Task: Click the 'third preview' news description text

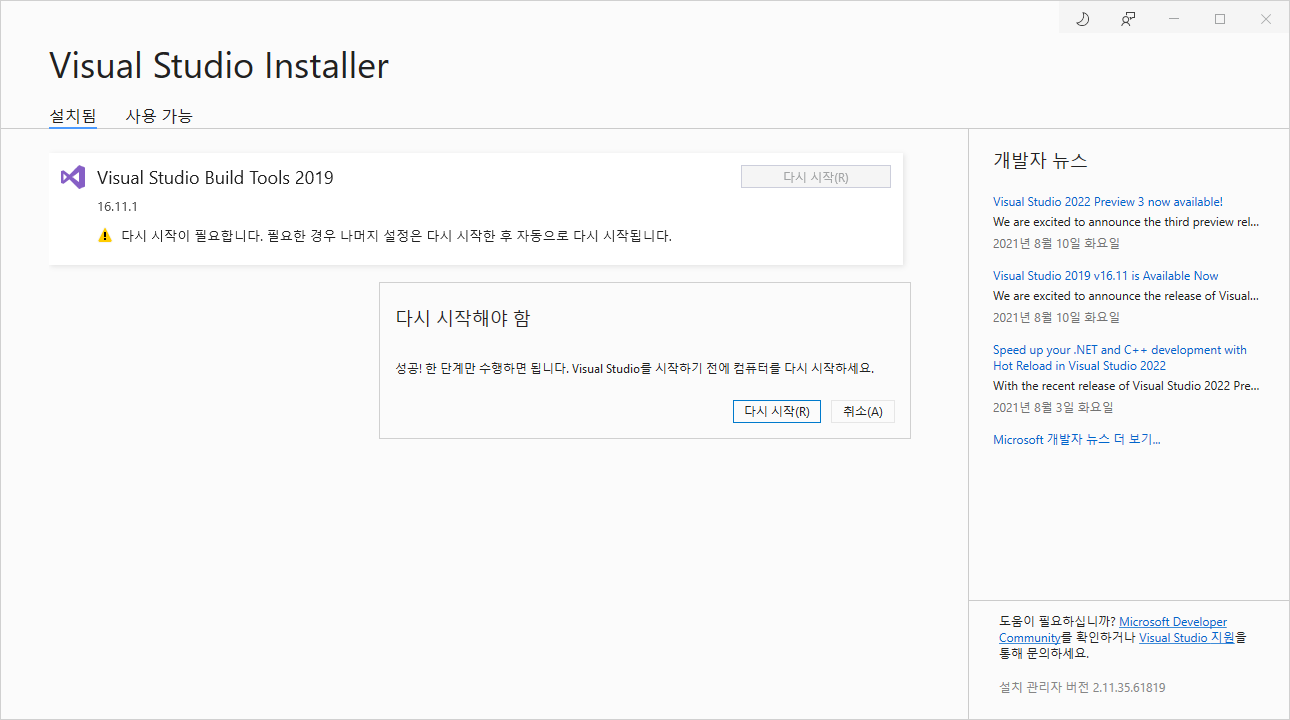Action: coord(1126,222)
